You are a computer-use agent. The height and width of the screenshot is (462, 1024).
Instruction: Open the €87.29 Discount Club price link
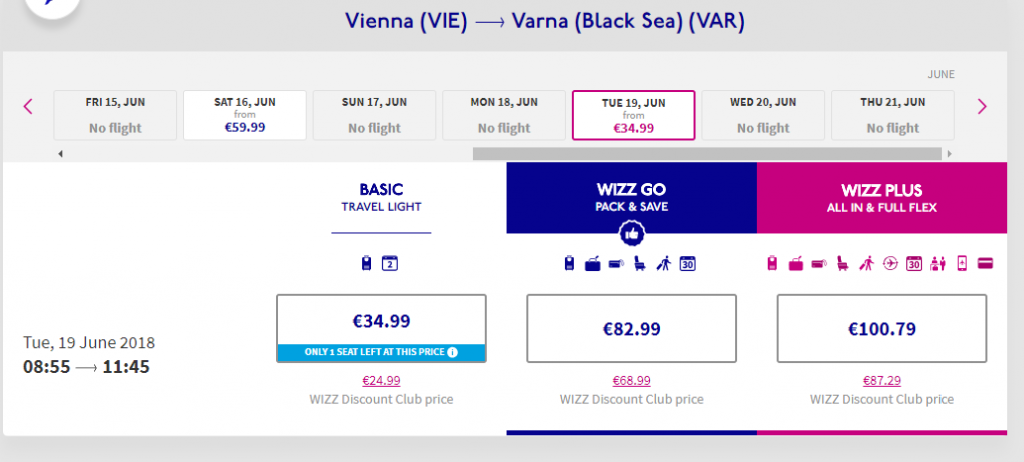882,380
